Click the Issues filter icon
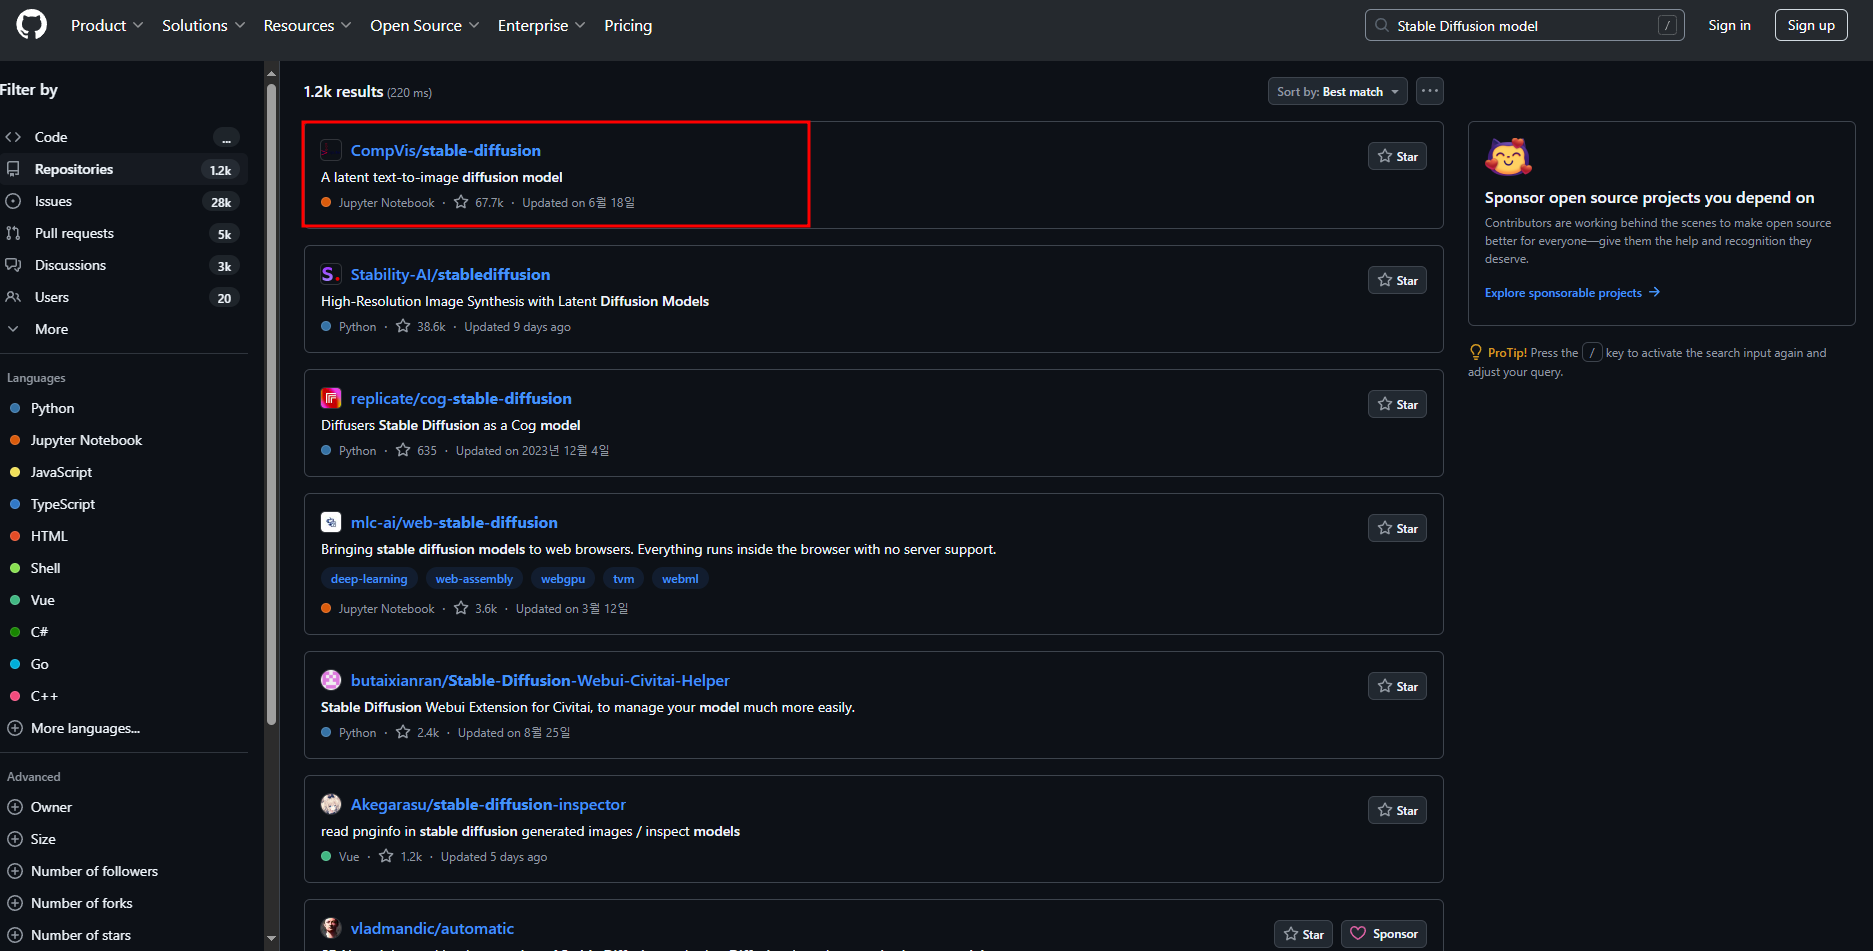The image size is (1873, 951). [13, 201]
